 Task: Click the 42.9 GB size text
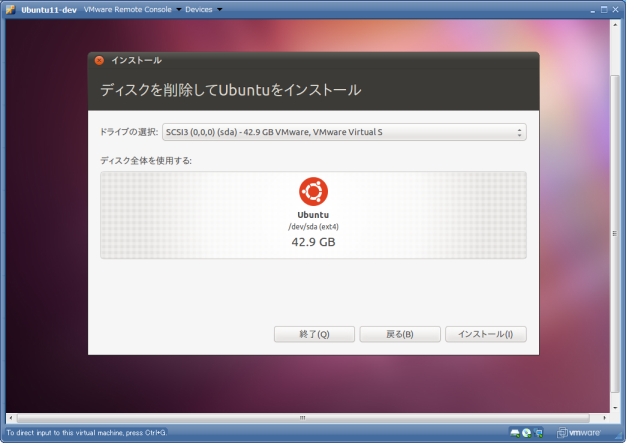[313, 242]
